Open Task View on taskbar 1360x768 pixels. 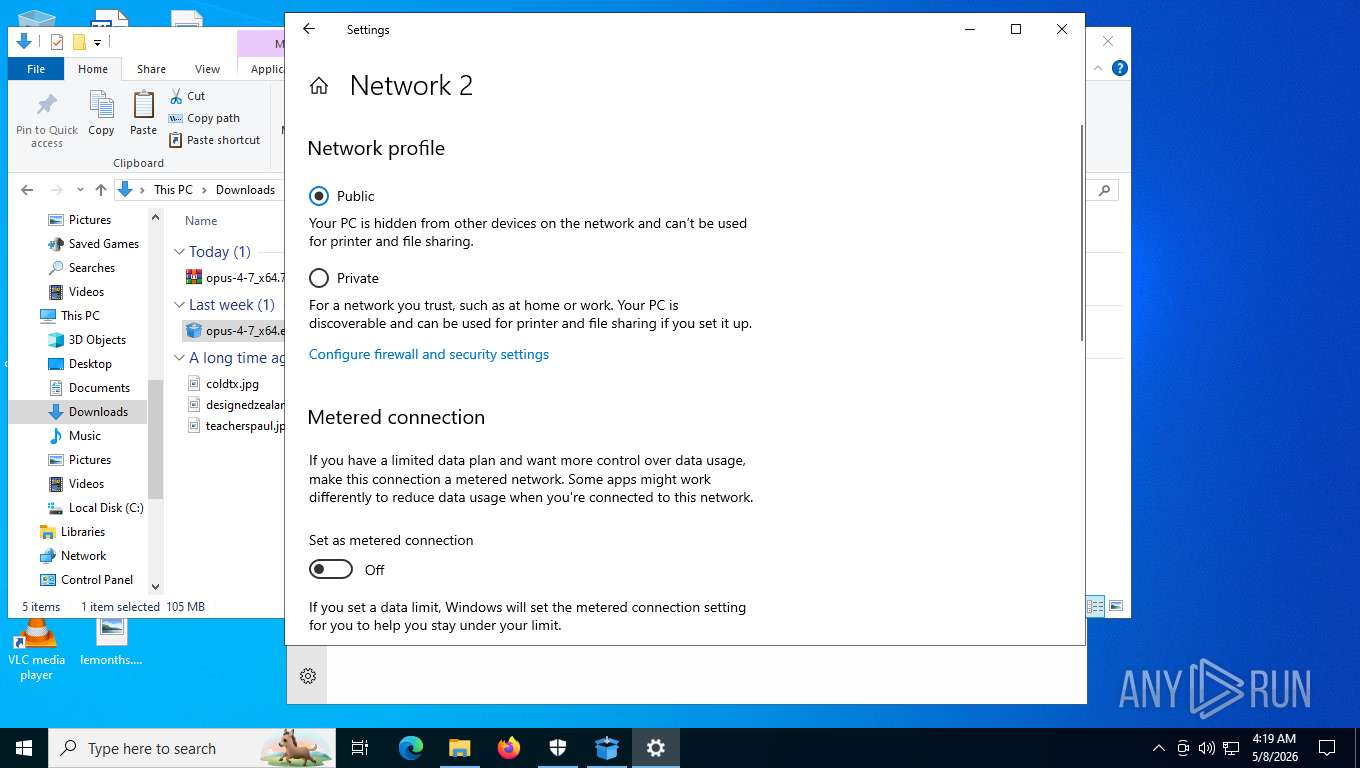(360, 748)
